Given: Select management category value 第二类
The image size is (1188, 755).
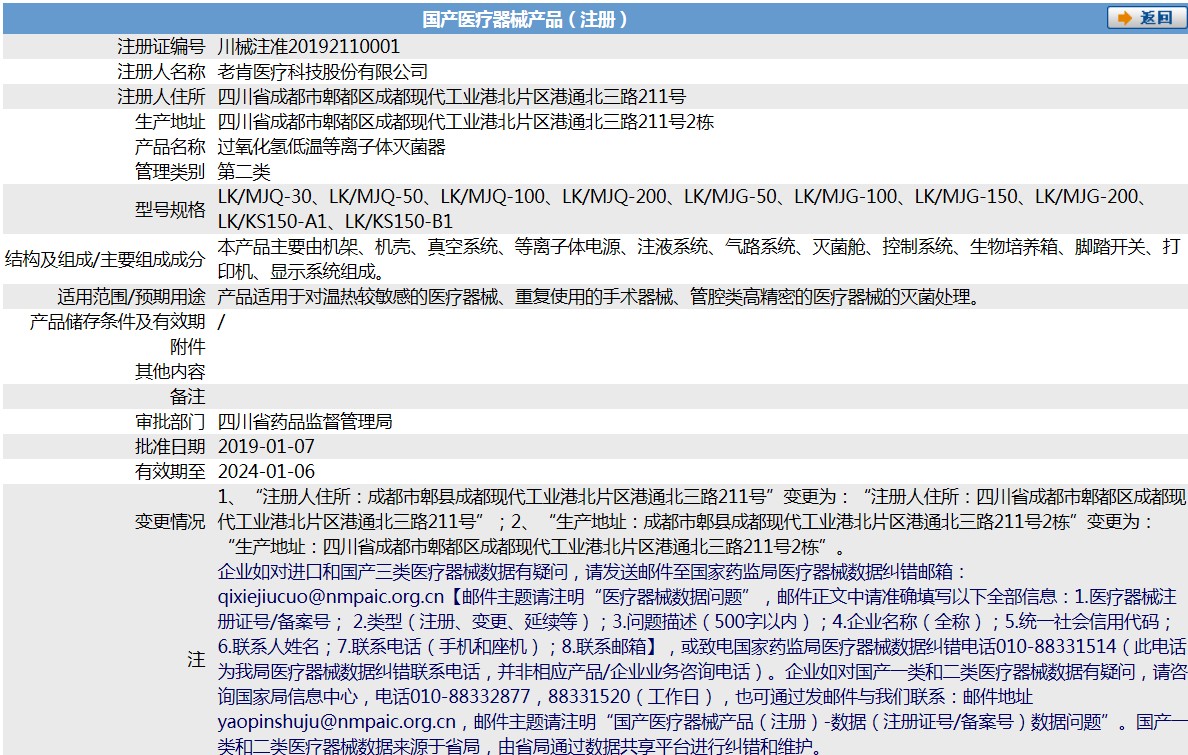Looking at the screenshot, I should (x=244, y=171).
